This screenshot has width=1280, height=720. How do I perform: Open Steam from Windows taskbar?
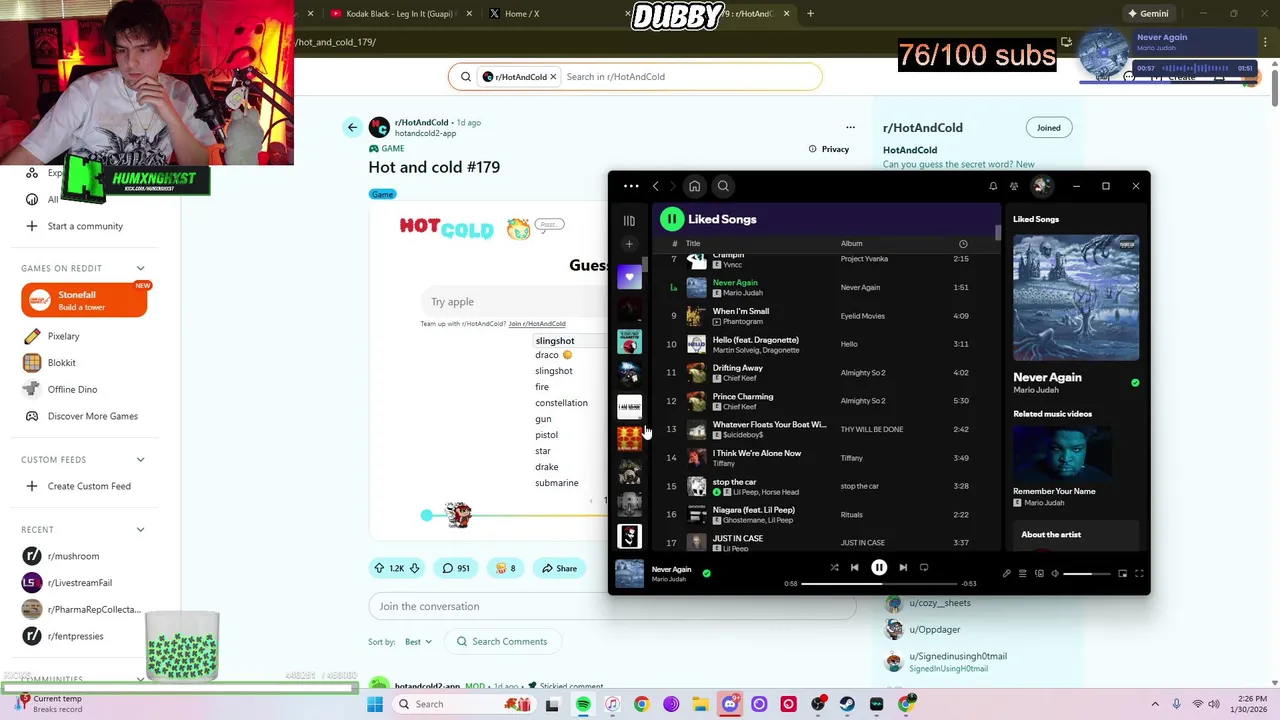point(847,704)
